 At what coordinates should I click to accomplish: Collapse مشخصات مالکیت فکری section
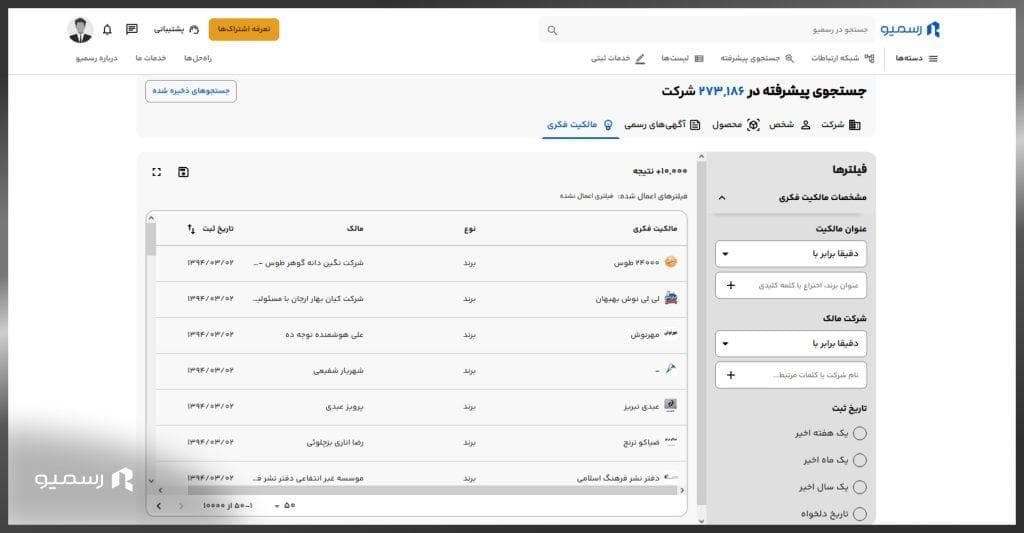tap(722, 197)
